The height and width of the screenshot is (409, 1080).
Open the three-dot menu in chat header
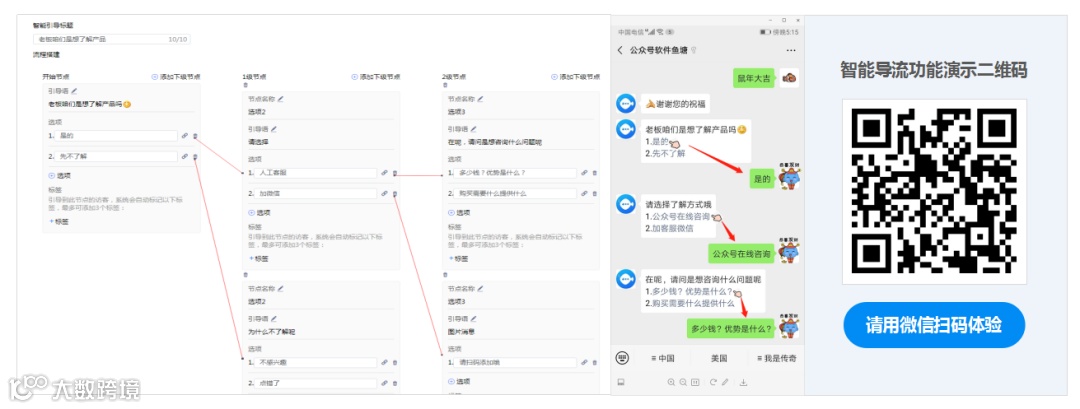coord(791,50)
